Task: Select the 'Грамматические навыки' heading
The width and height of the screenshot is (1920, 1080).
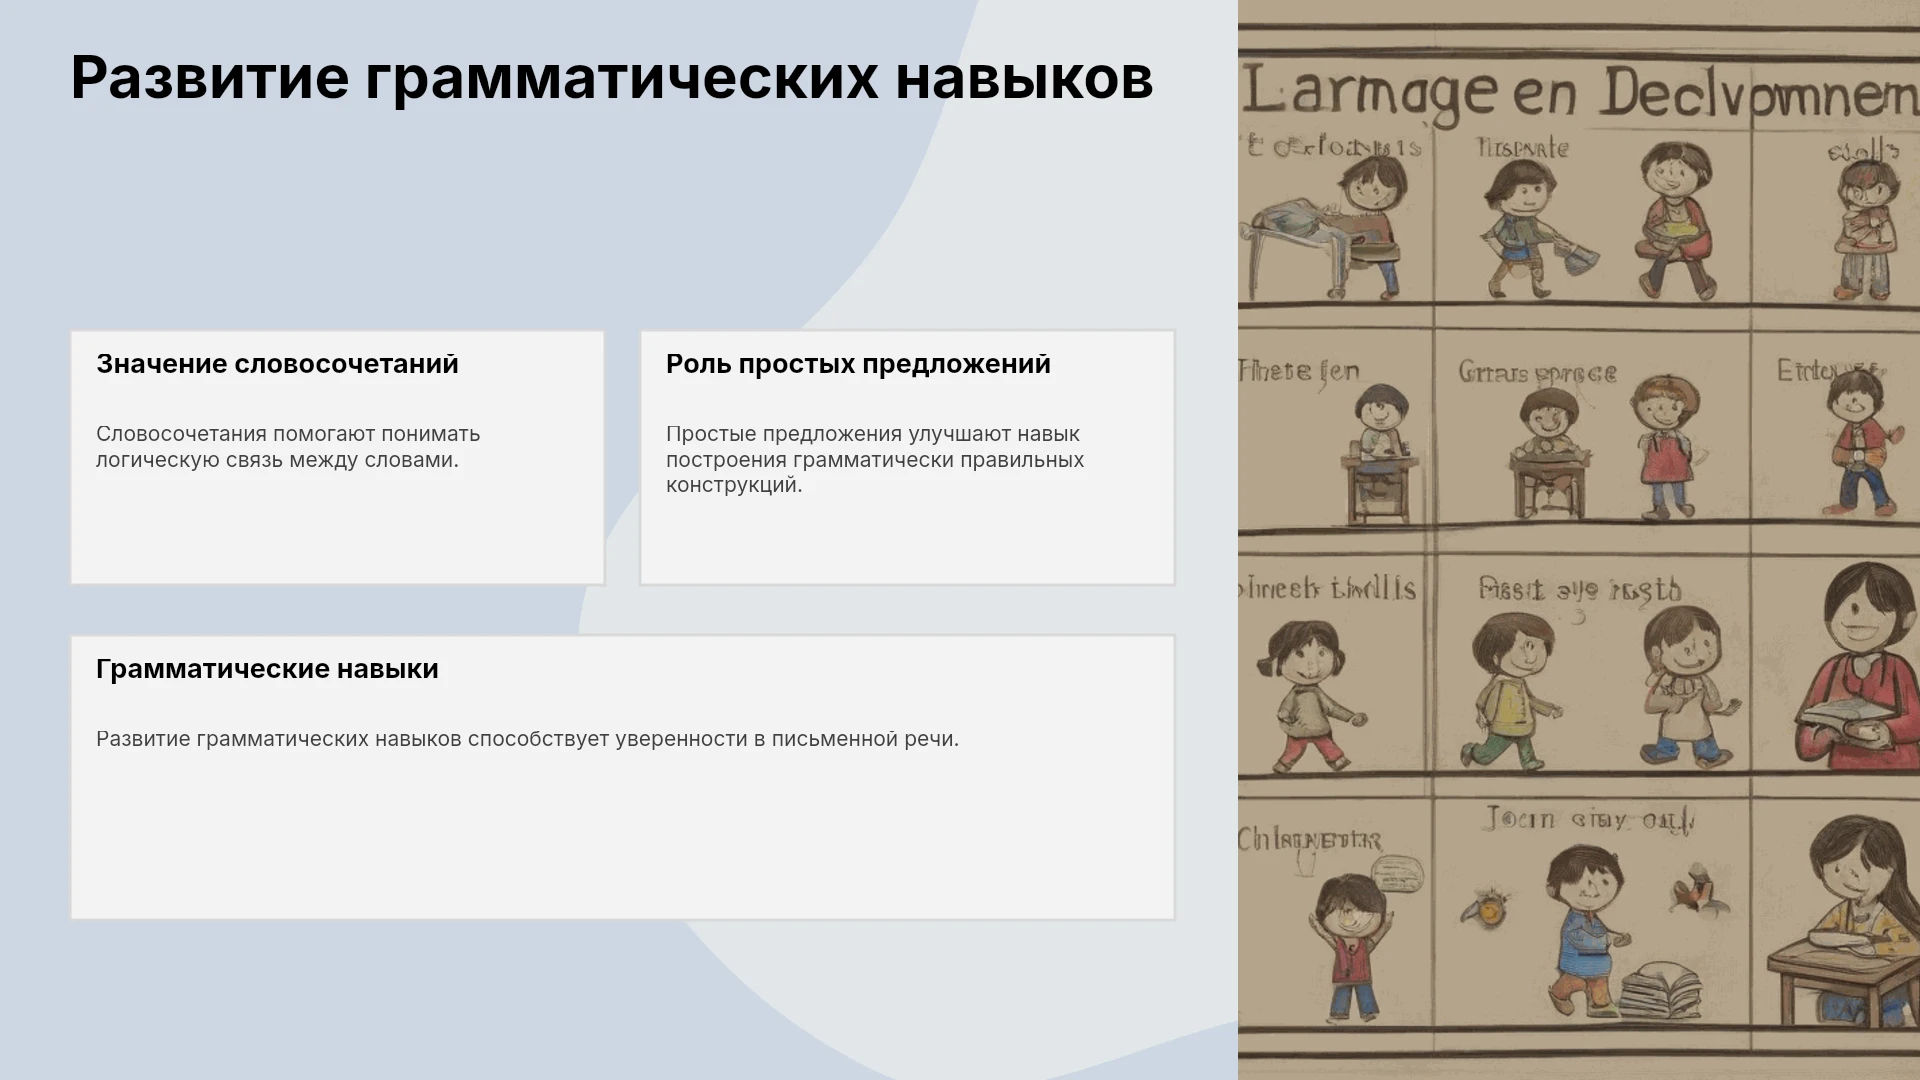Action: tap(267, 669)
